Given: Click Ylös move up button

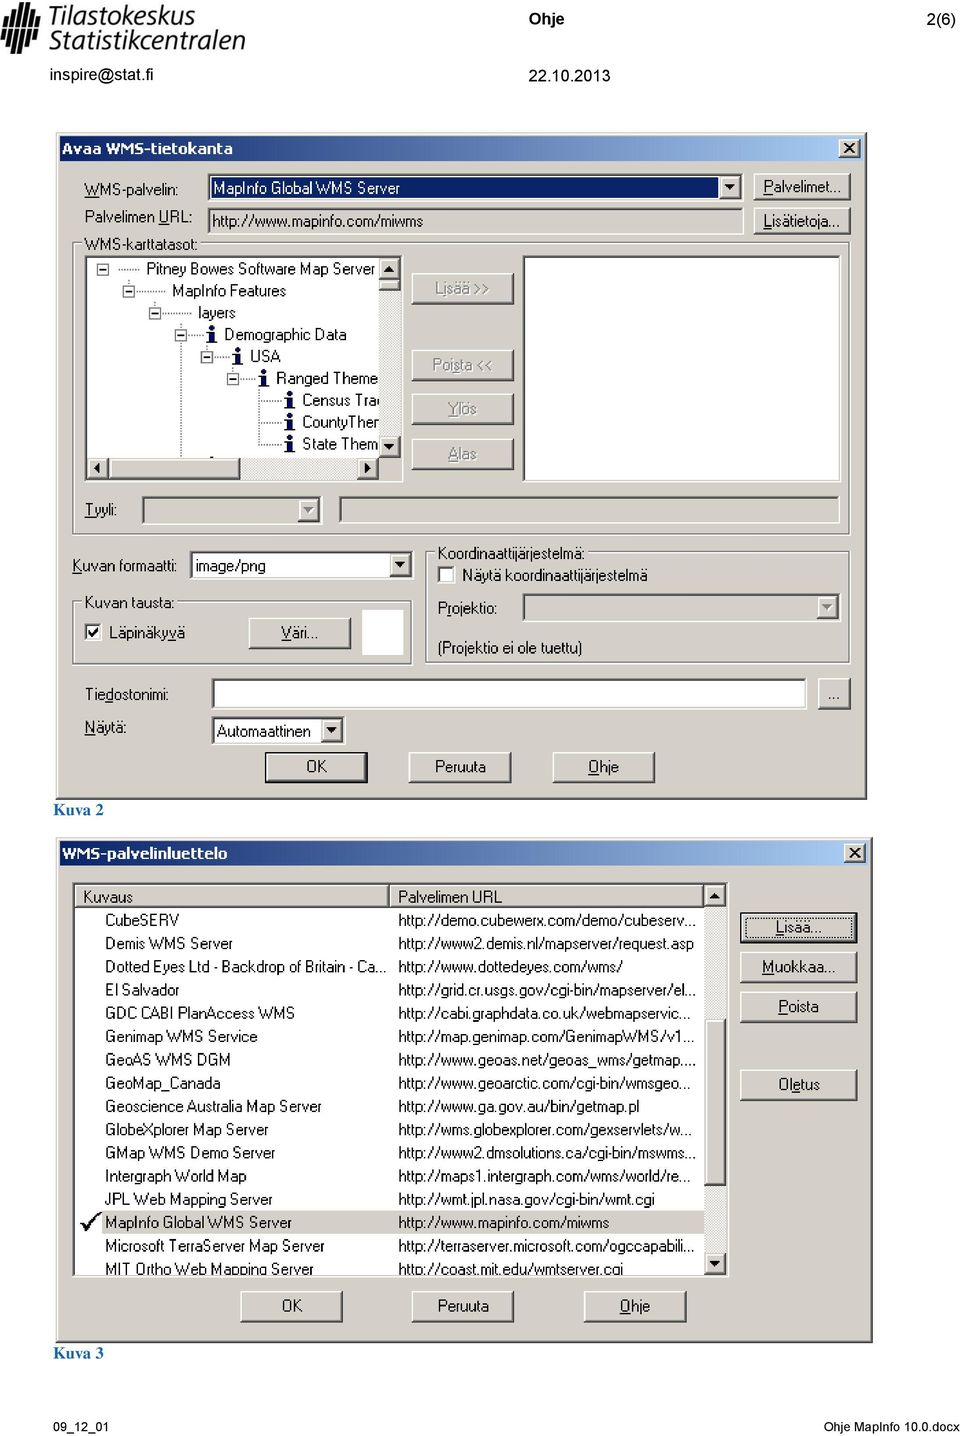Looking at the screenshot, I should (462, 409).
